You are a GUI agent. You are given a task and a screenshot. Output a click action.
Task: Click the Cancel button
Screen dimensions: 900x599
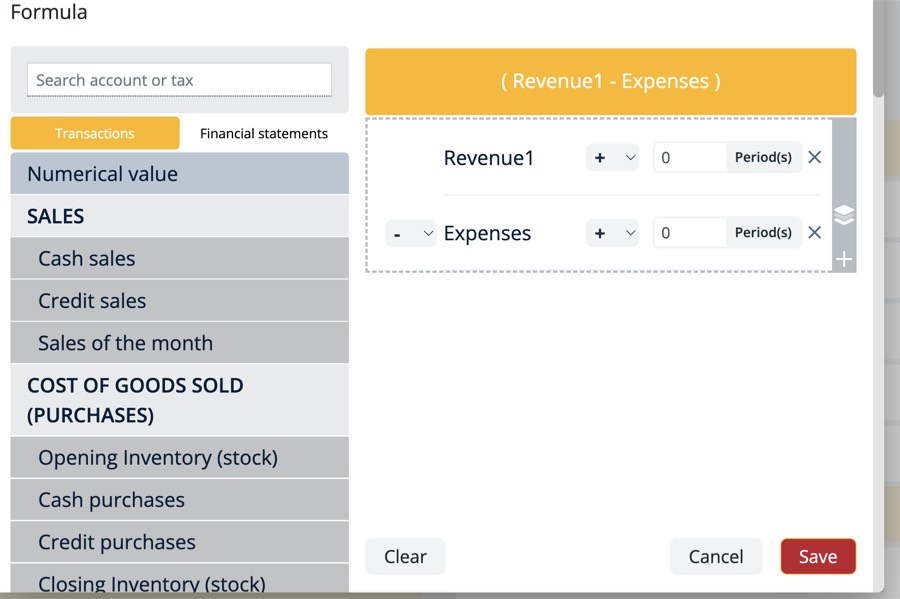point(716,556)
